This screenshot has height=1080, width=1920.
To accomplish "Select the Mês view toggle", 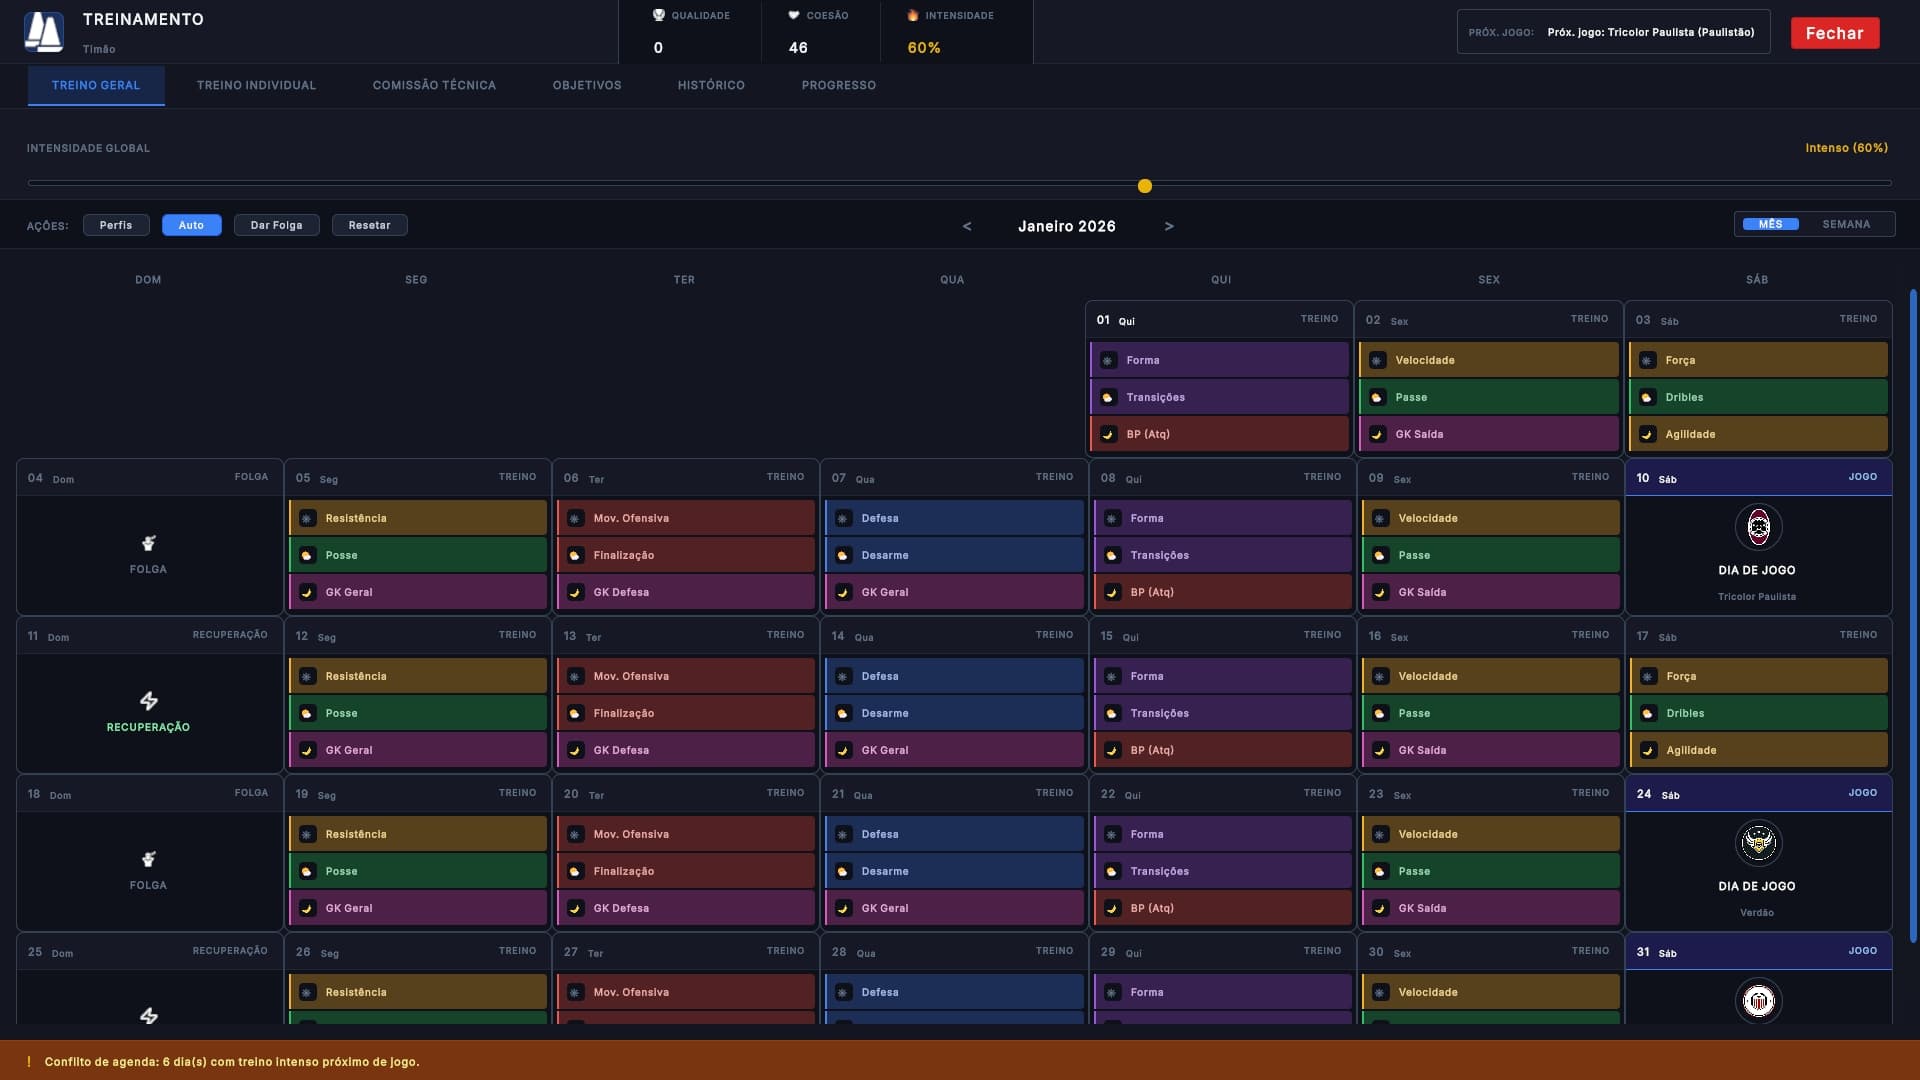I will point(1770,224).
